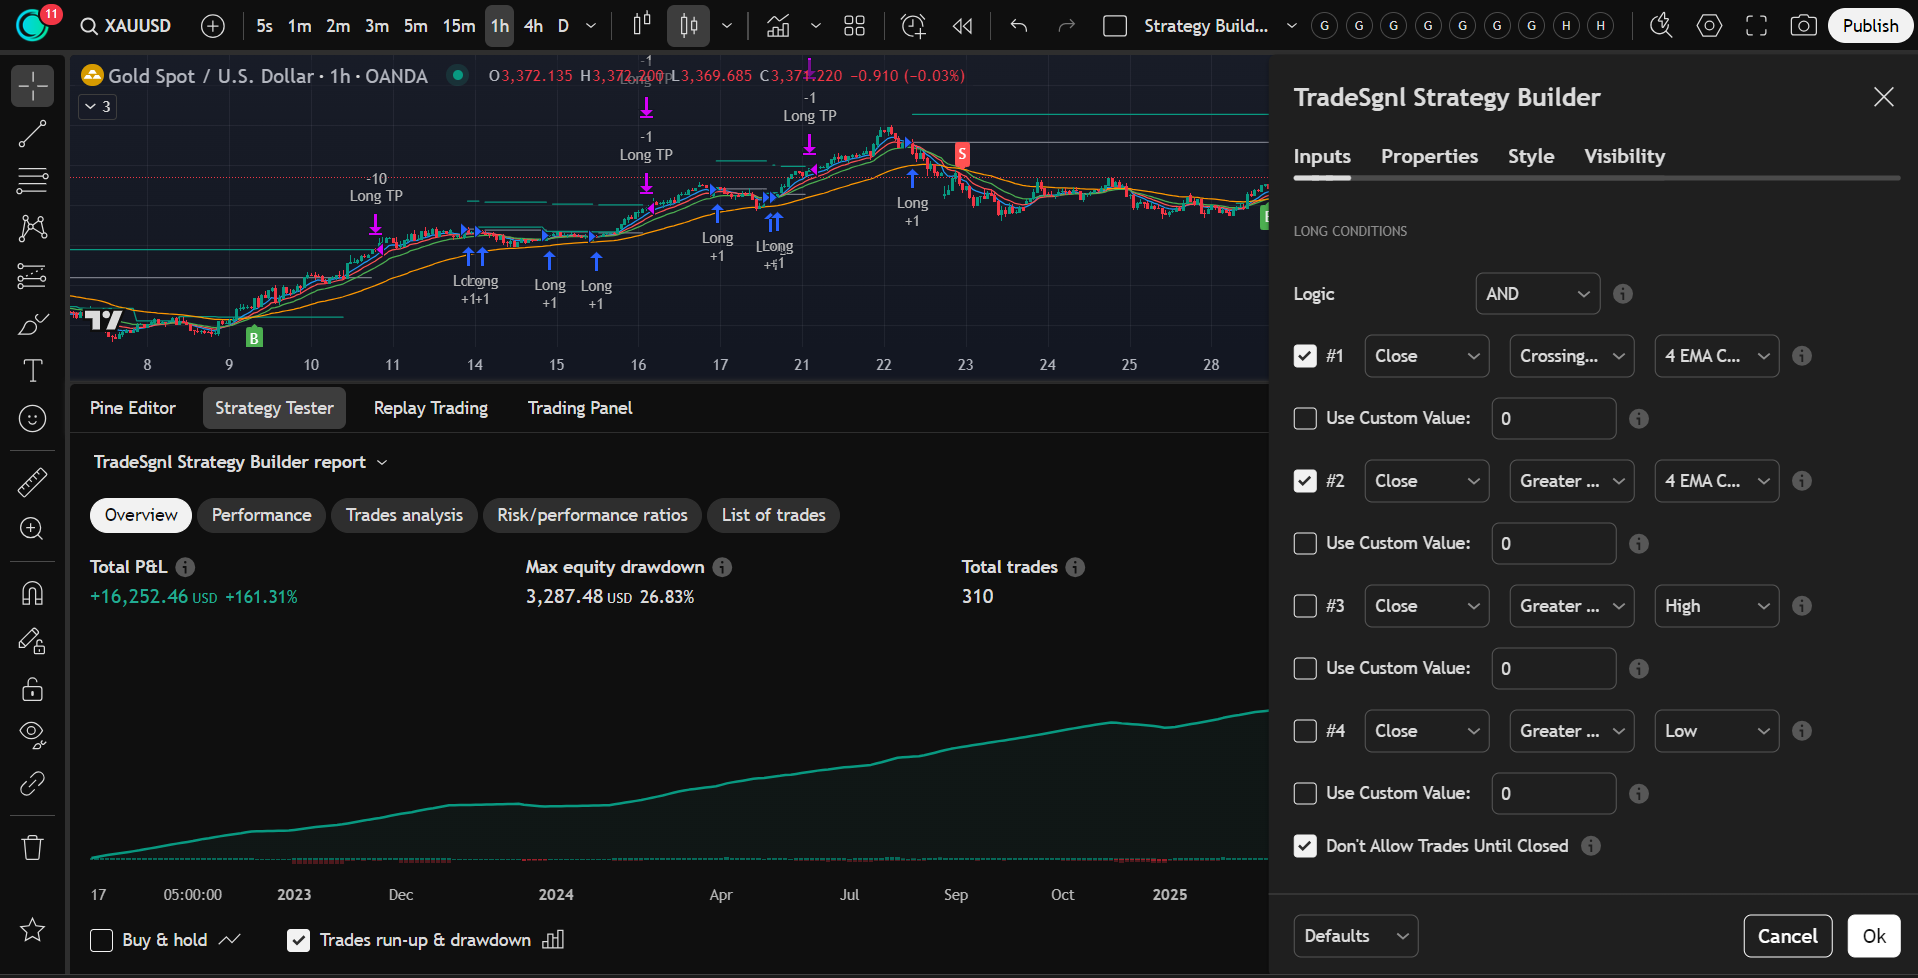Select the Brush drawing tool
This screenshot has width=1918, height=978.
click(x=32, y=323)
